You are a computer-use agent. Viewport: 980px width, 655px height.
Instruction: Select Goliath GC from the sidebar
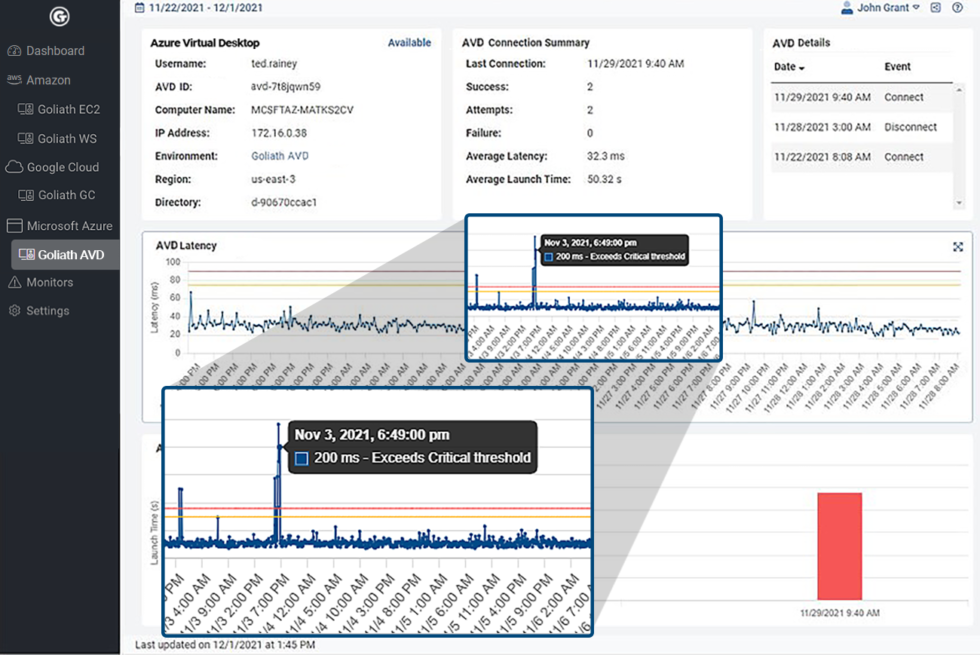[27, 196]
